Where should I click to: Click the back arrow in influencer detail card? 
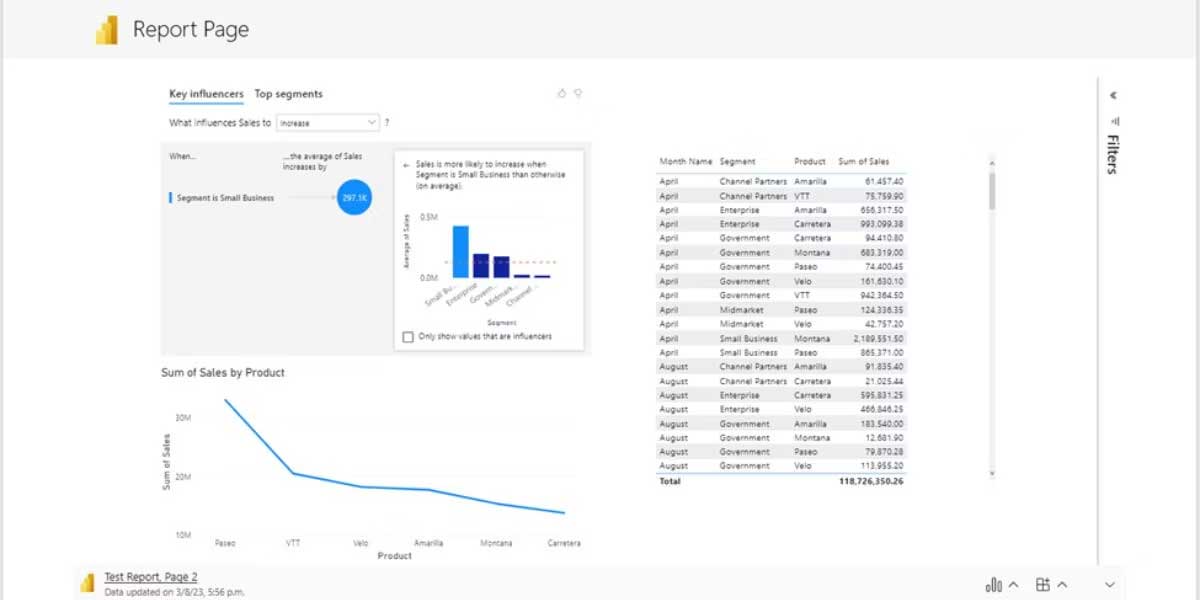point(406,163)
